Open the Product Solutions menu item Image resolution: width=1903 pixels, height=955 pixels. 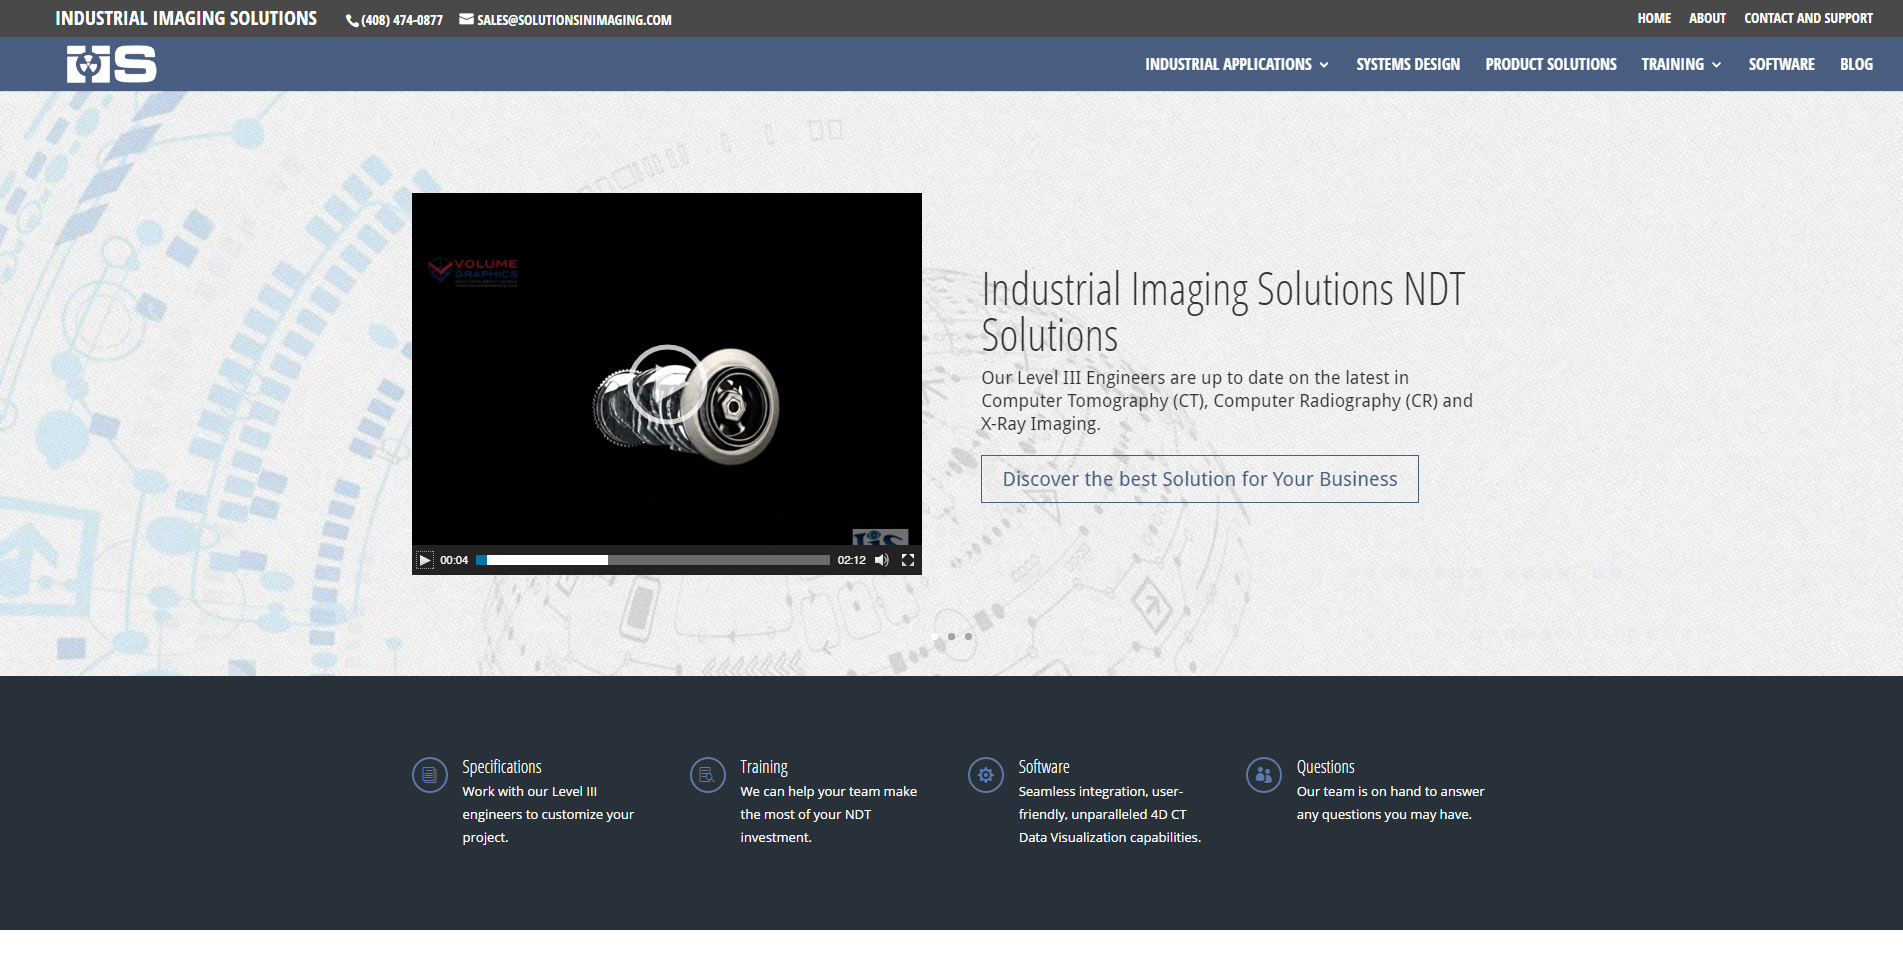(1551, 64)
